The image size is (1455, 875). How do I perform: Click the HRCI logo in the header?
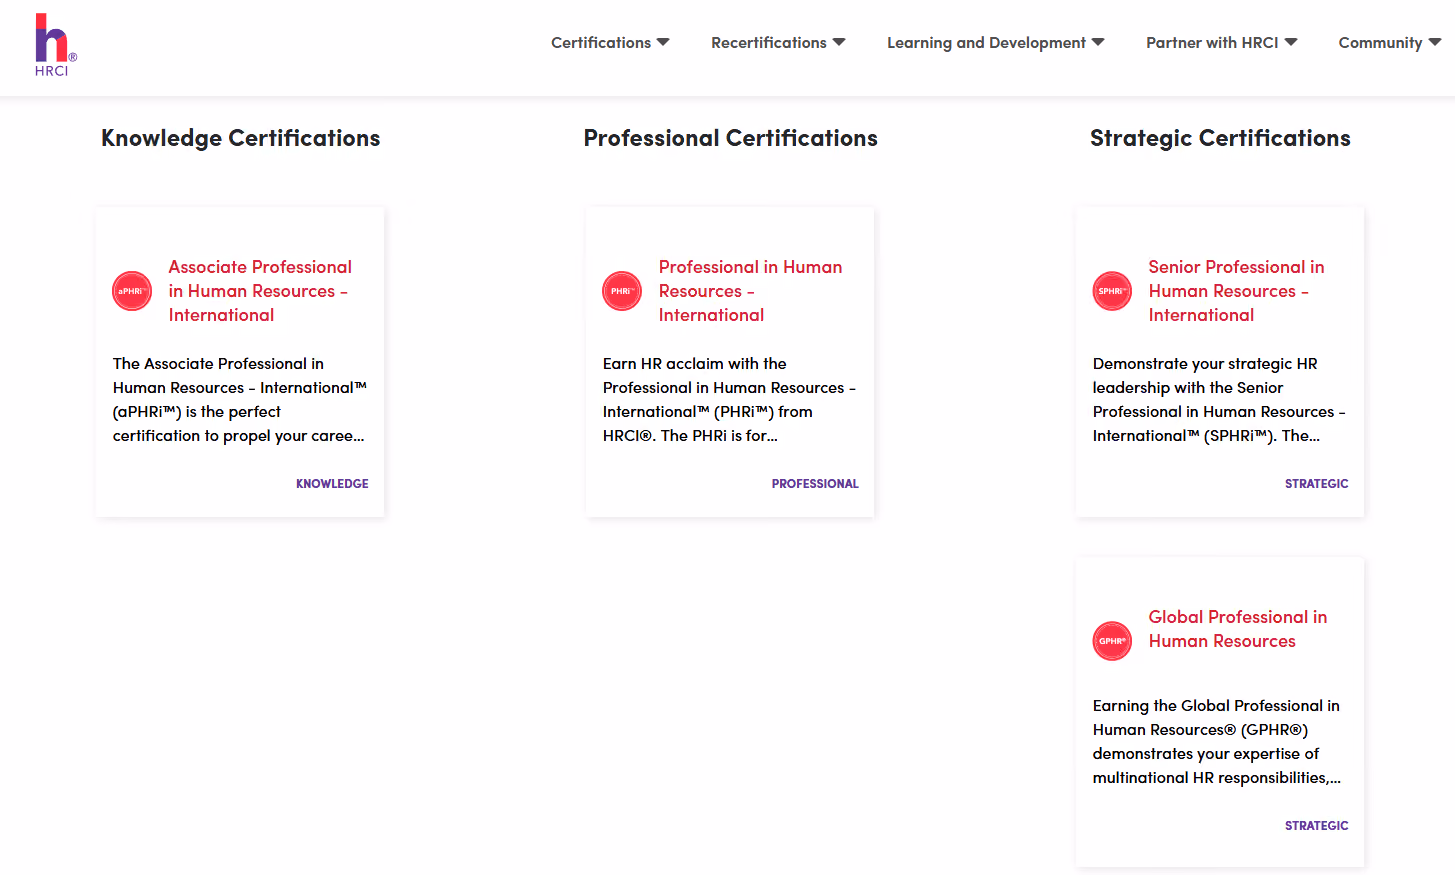click(56, 45)
